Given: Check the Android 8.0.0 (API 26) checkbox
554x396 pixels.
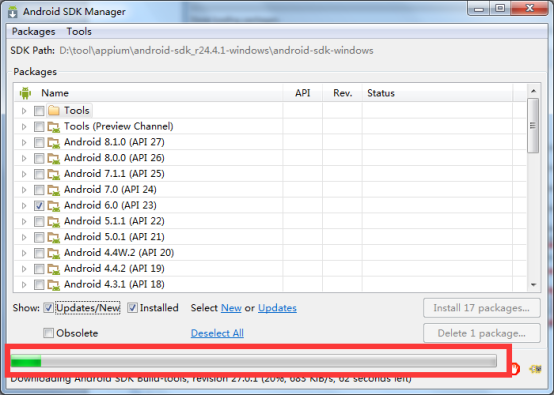Looking at the screenshot, I should (39, 158).
